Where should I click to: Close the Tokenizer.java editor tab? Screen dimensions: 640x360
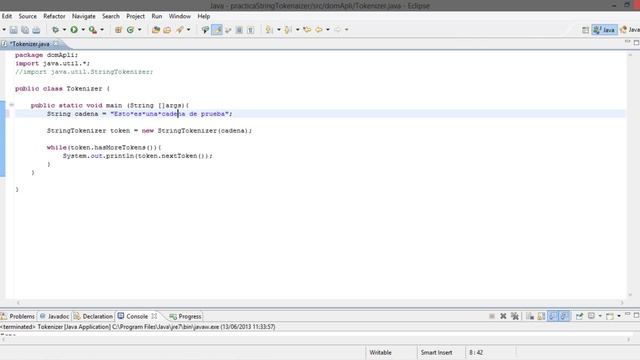56,43
